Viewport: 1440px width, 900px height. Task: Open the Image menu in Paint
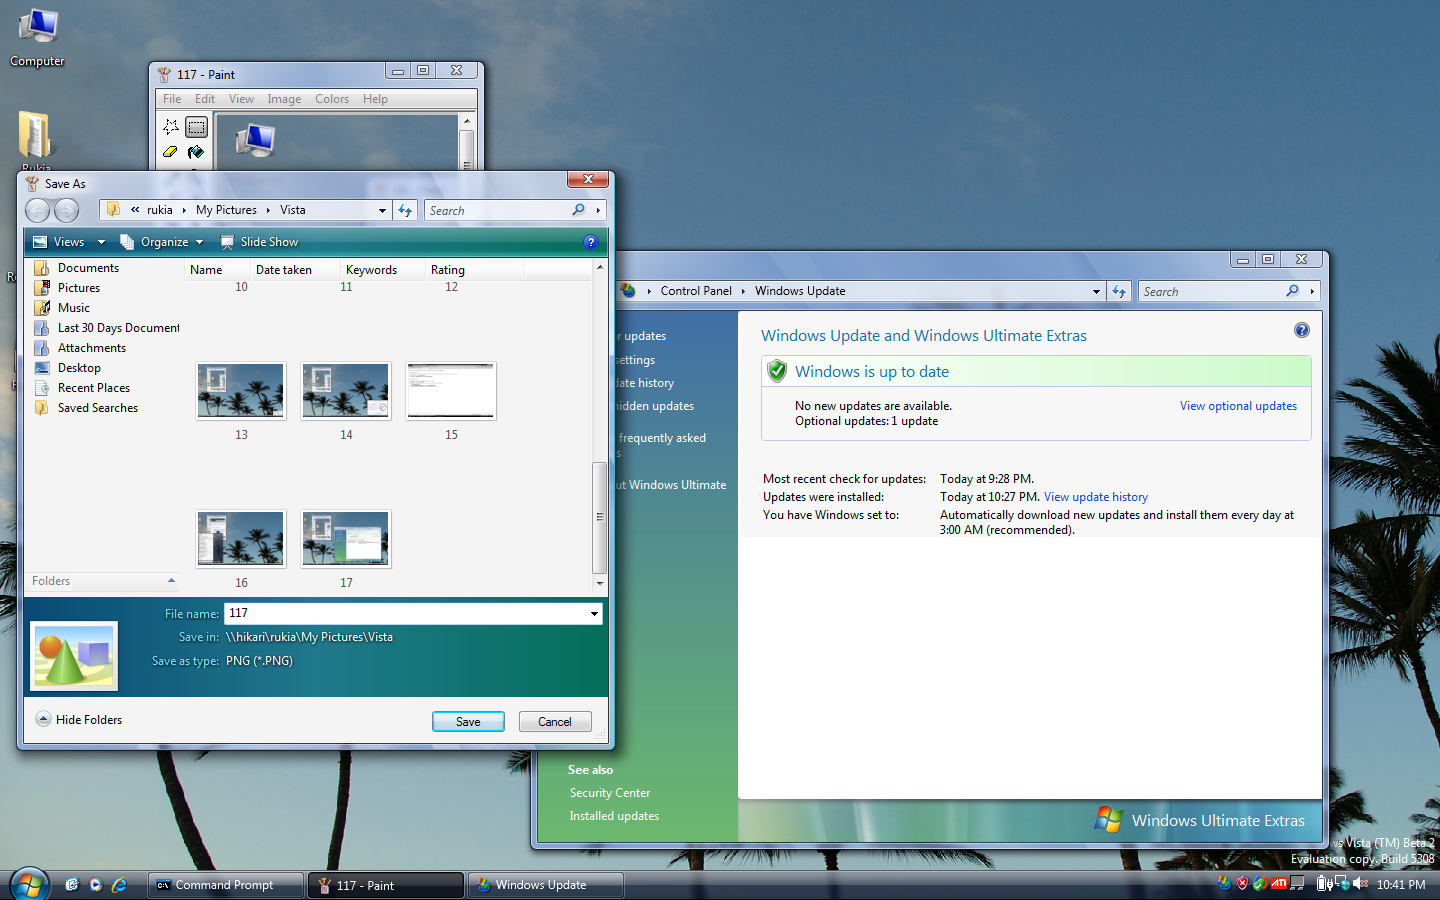click(284, 99)
